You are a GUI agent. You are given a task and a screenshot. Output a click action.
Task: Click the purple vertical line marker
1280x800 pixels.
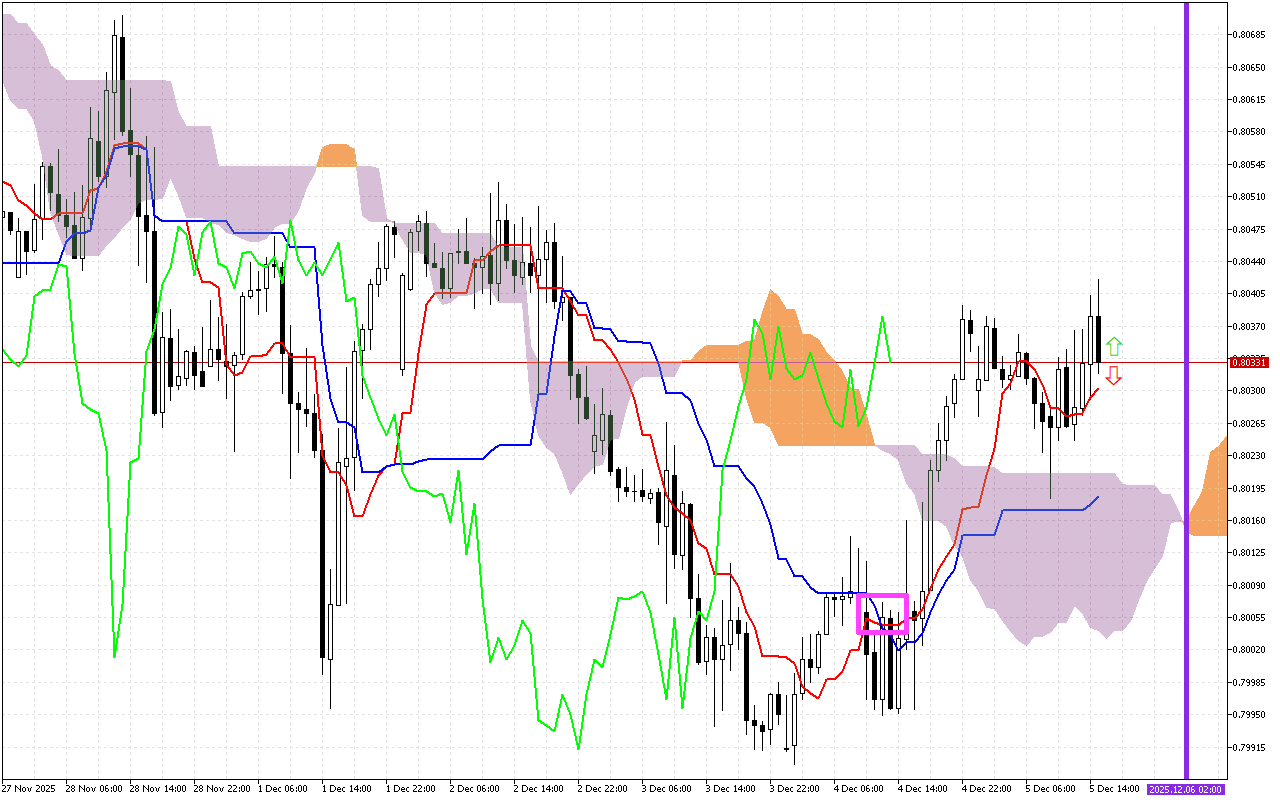[x=1186, y=400]
